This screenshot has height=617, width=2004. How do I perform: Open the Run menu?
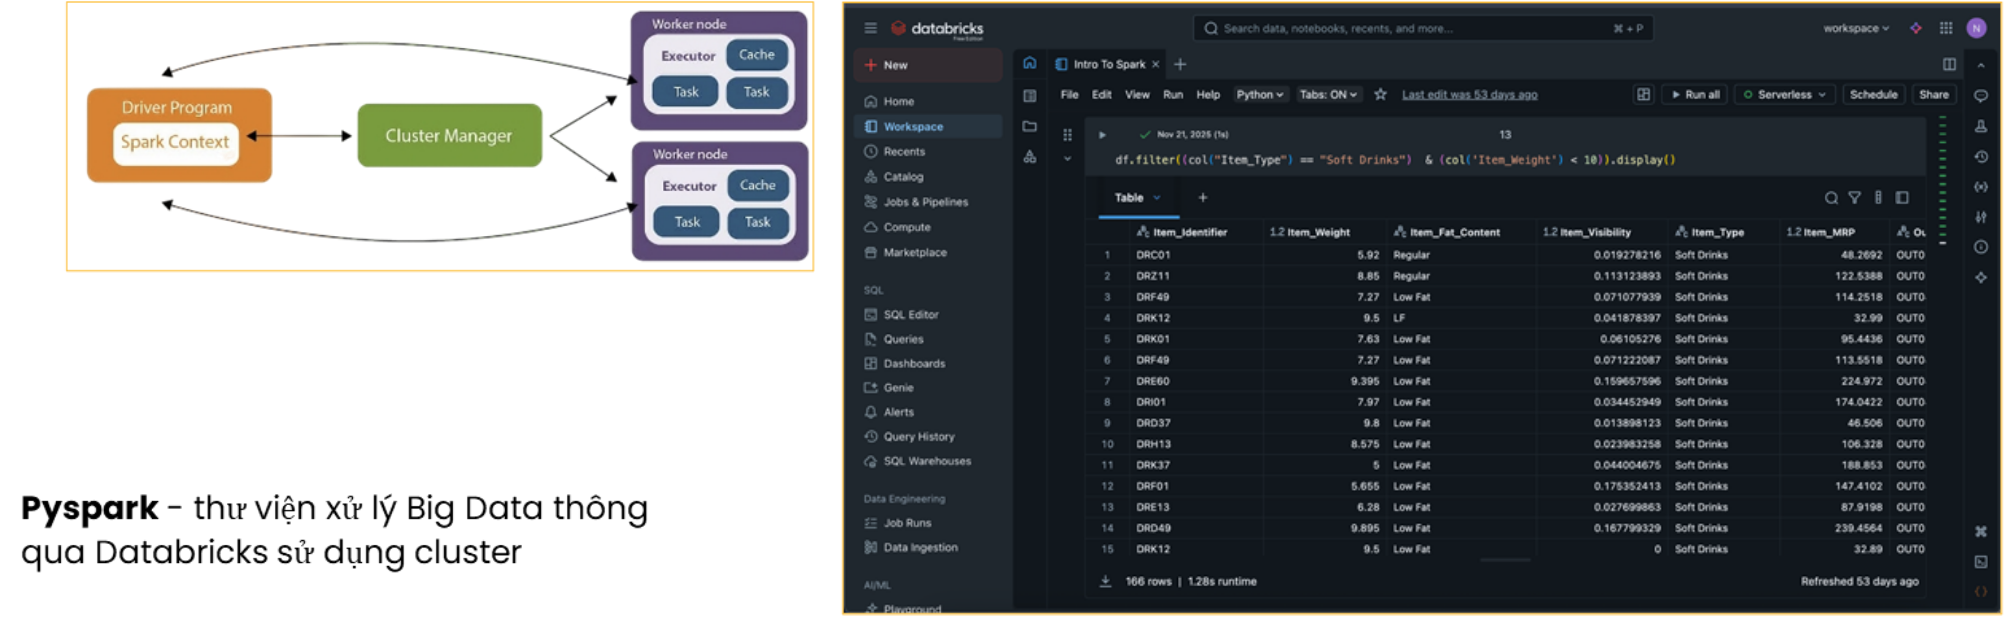[1173, 94]
